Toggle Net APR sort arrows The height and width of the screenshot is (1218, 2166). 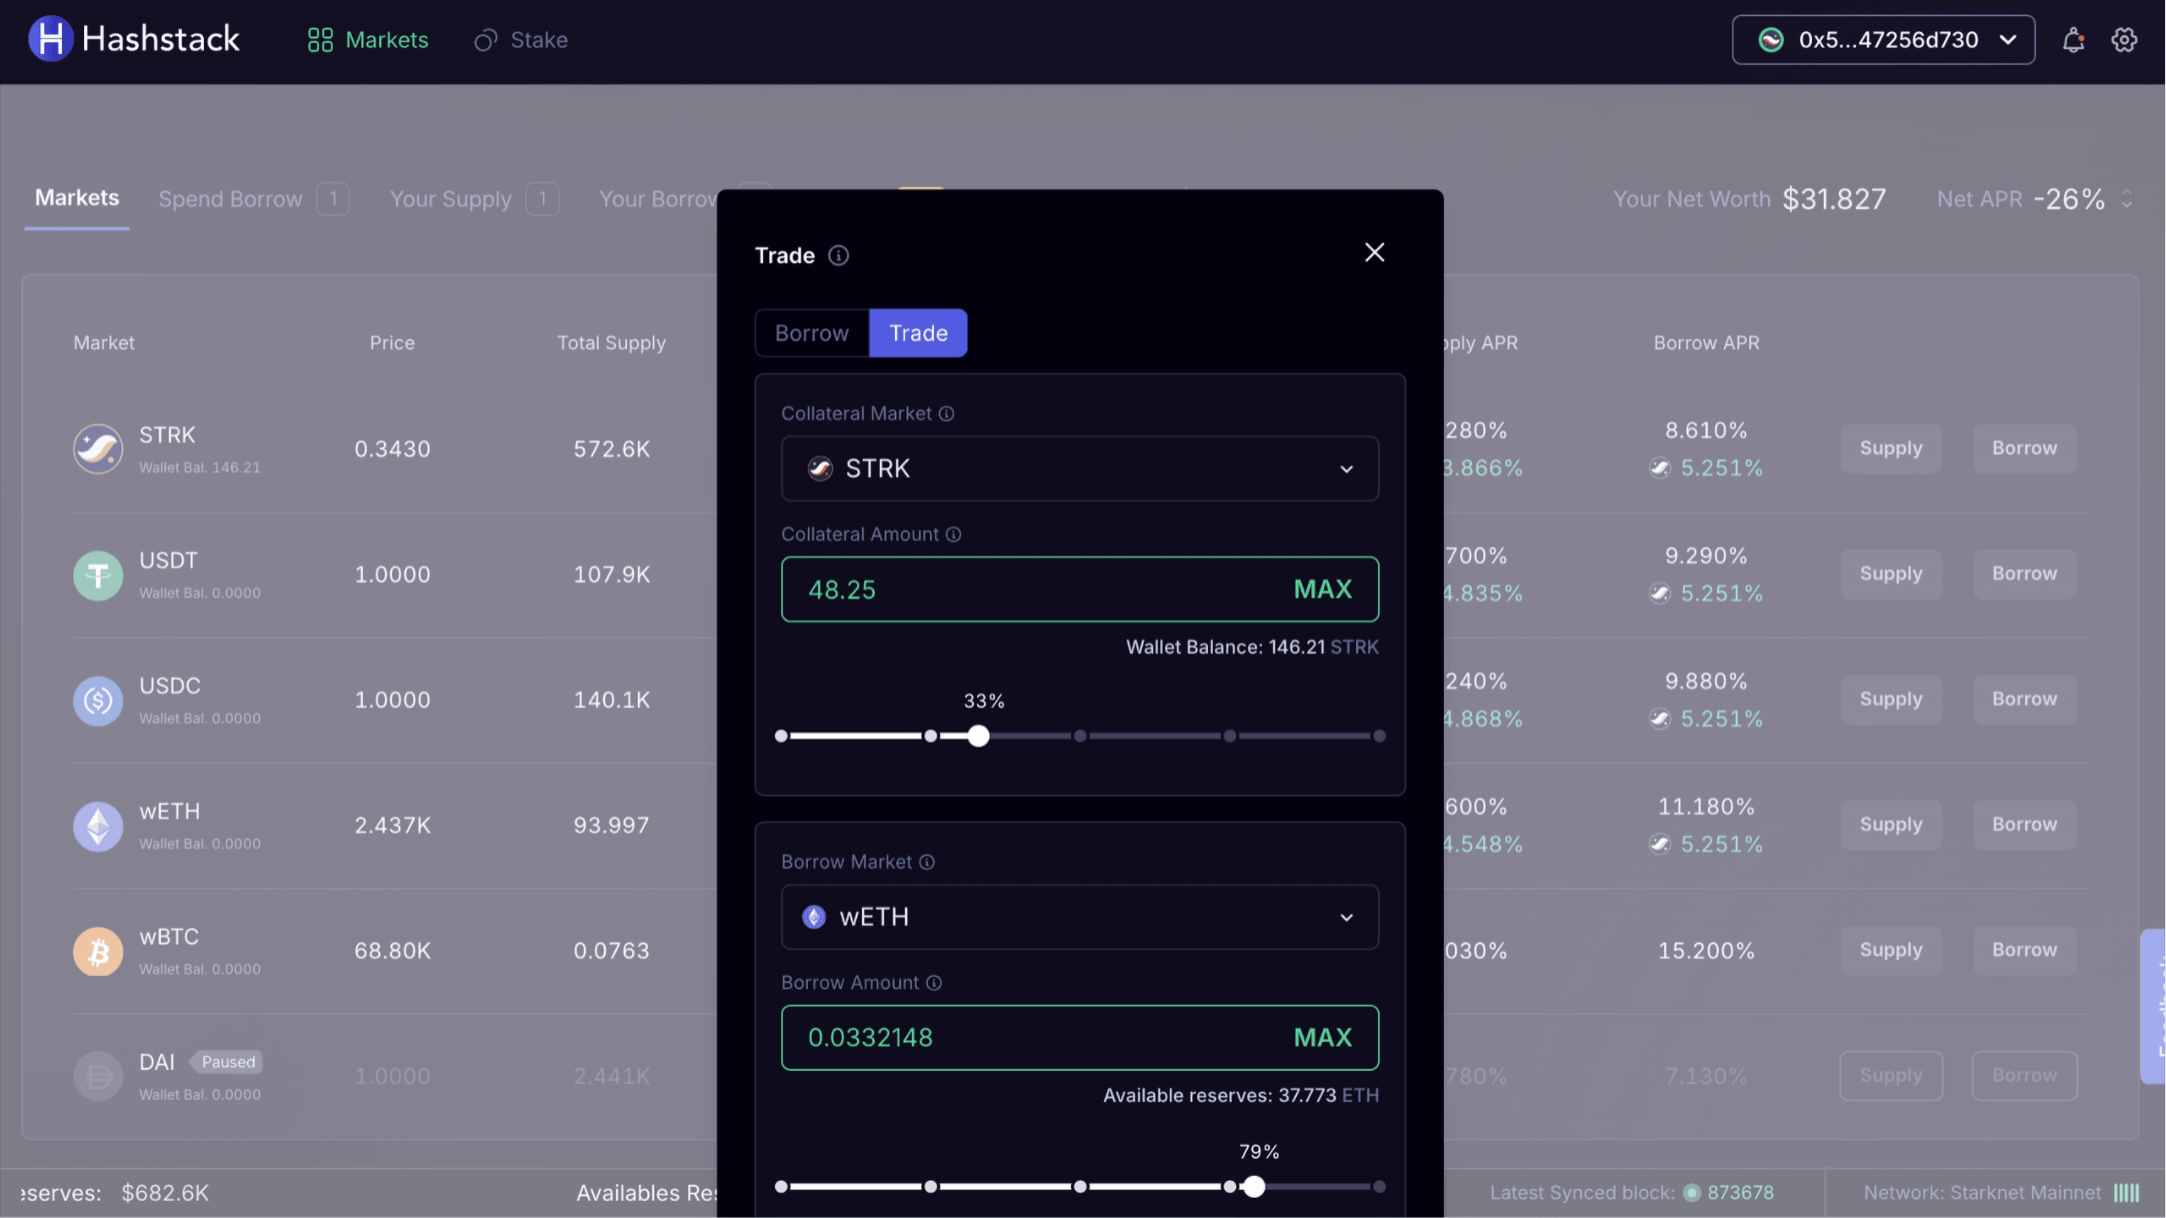tap(2127, 199)
